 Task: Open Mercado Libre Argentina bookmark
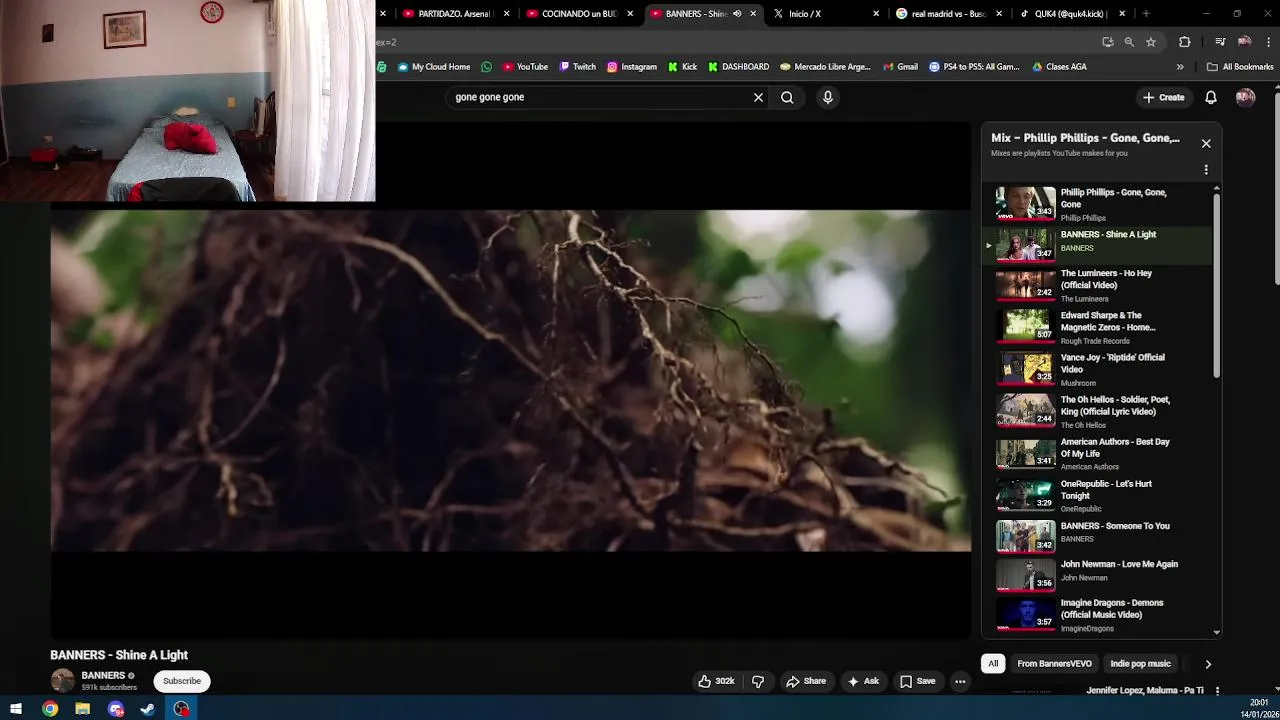826,67
